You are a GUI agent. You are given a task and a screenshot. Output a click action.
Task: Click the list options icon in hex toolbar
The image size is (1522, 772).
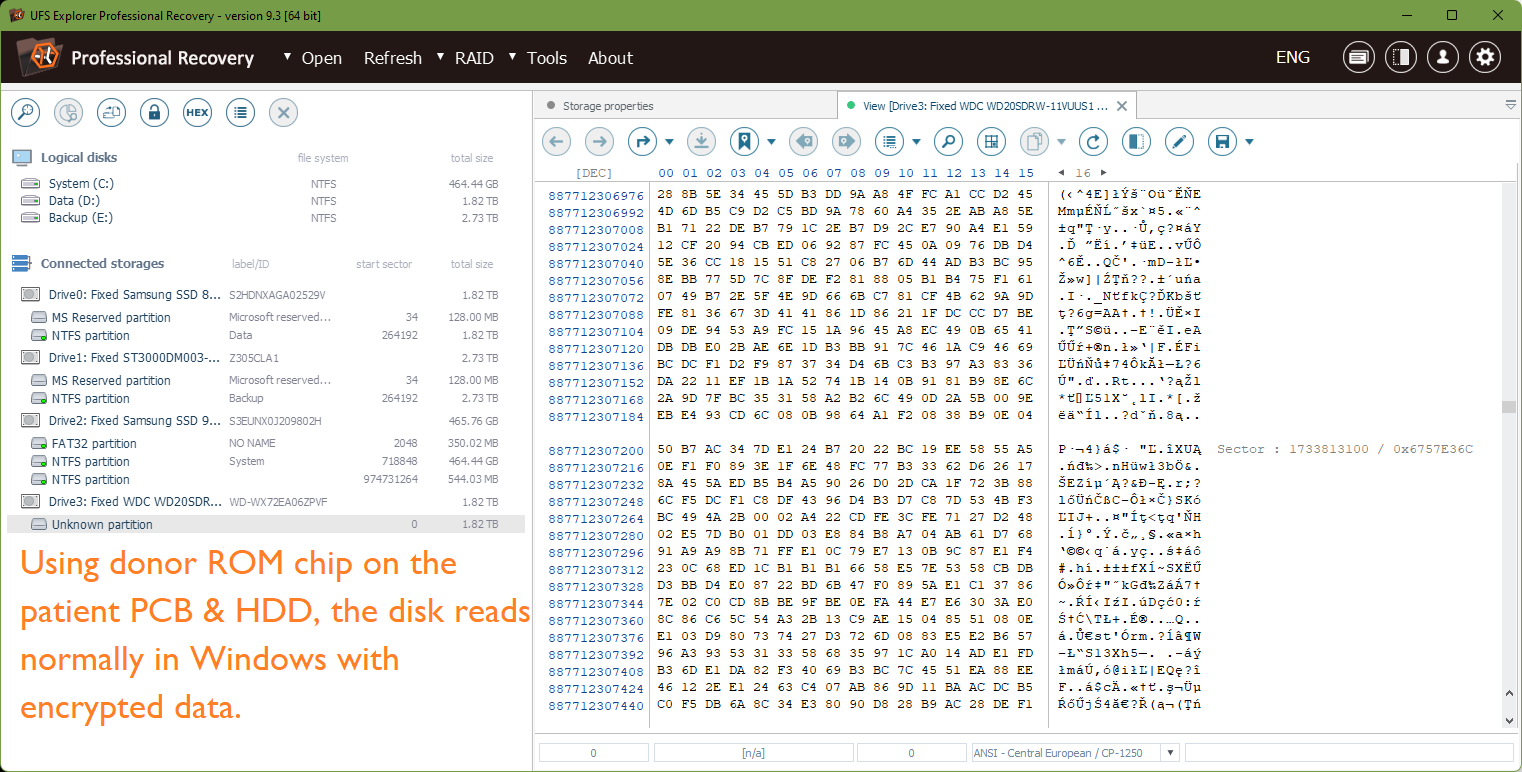(889, 142)
